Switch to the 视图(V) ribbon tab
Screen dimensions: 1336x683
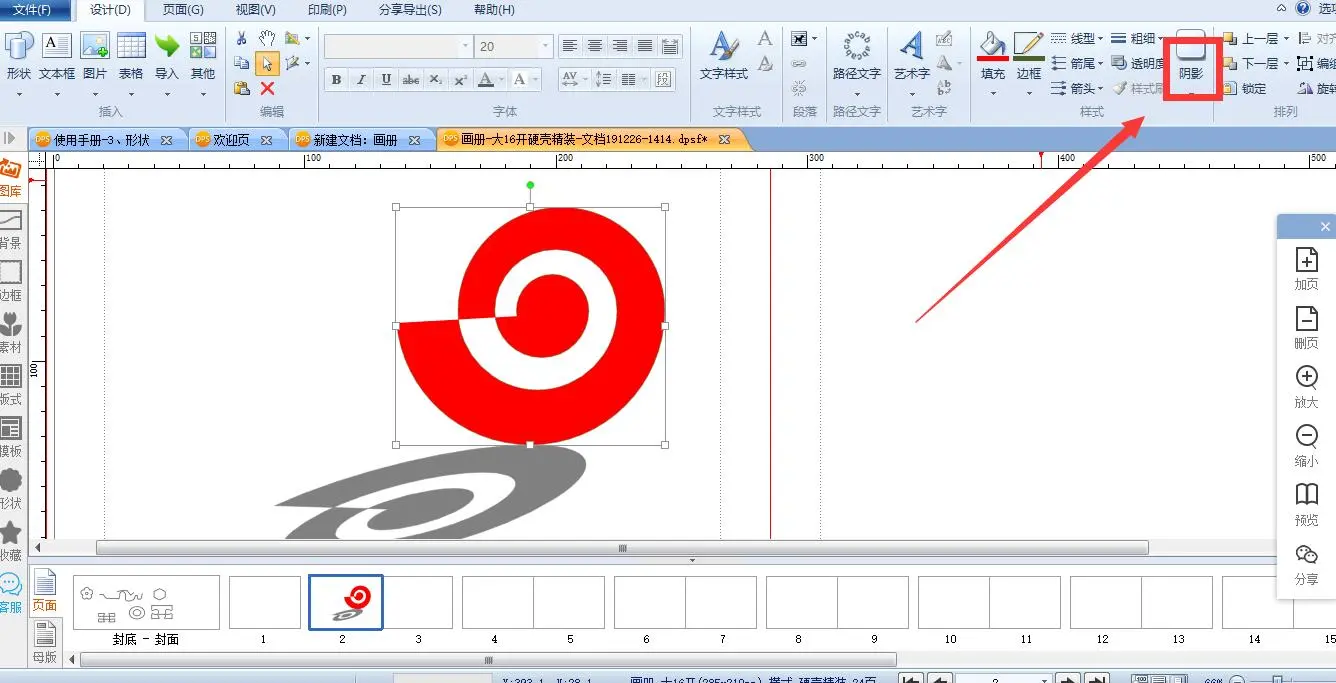pyautogui.click(x=256, y=10)
